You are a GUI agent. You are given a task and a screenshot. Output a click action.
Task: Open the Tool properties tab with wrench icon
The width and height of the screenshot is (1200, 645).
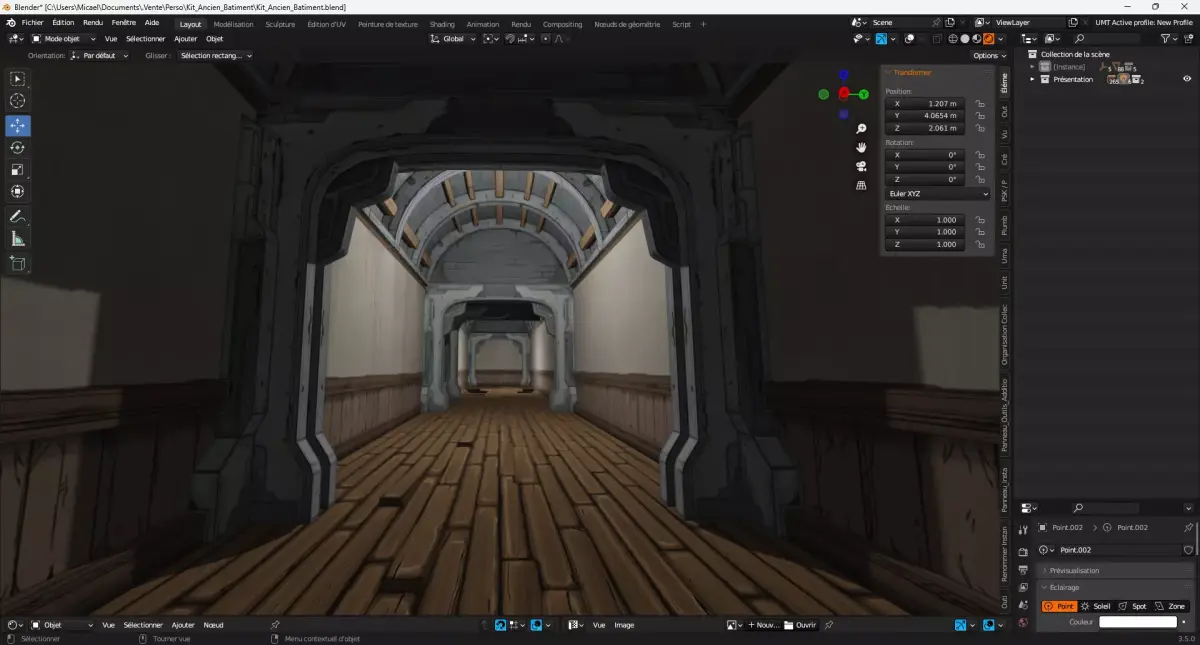1023,530
